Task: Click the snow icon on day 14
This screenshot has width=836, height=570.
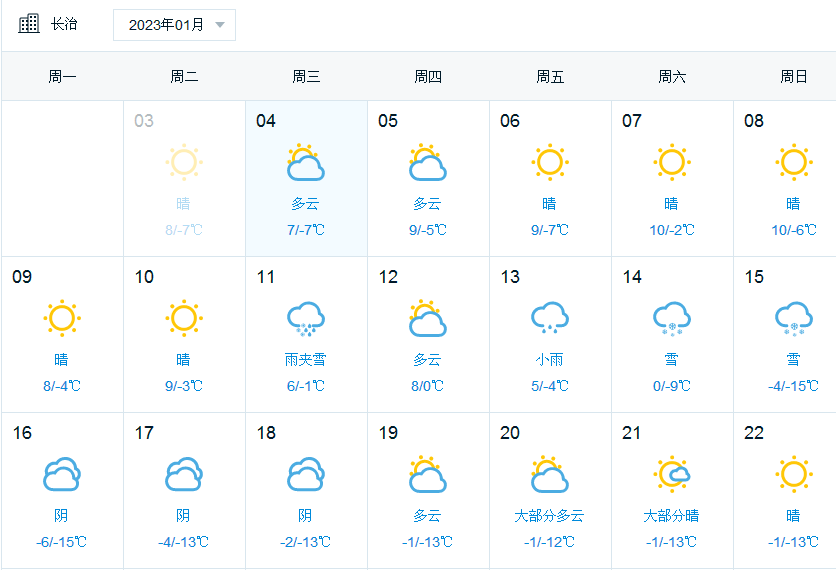Action: (672, 319)
